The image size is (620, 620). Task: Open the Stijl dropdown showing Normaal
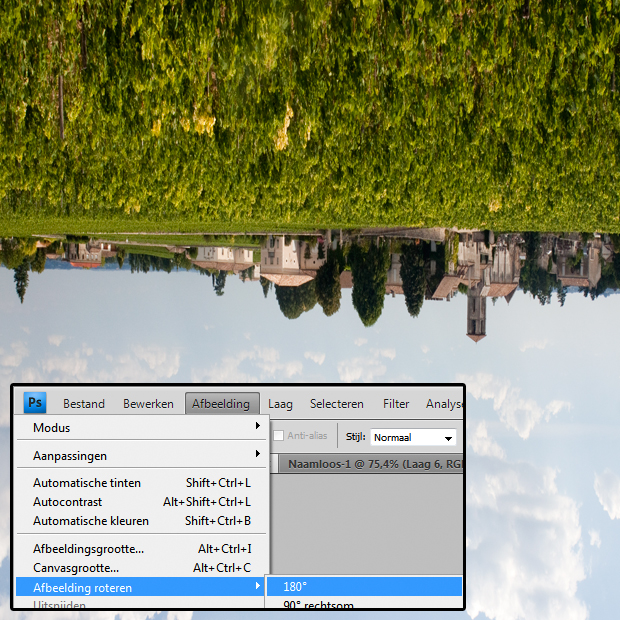(x=413, y=437)
